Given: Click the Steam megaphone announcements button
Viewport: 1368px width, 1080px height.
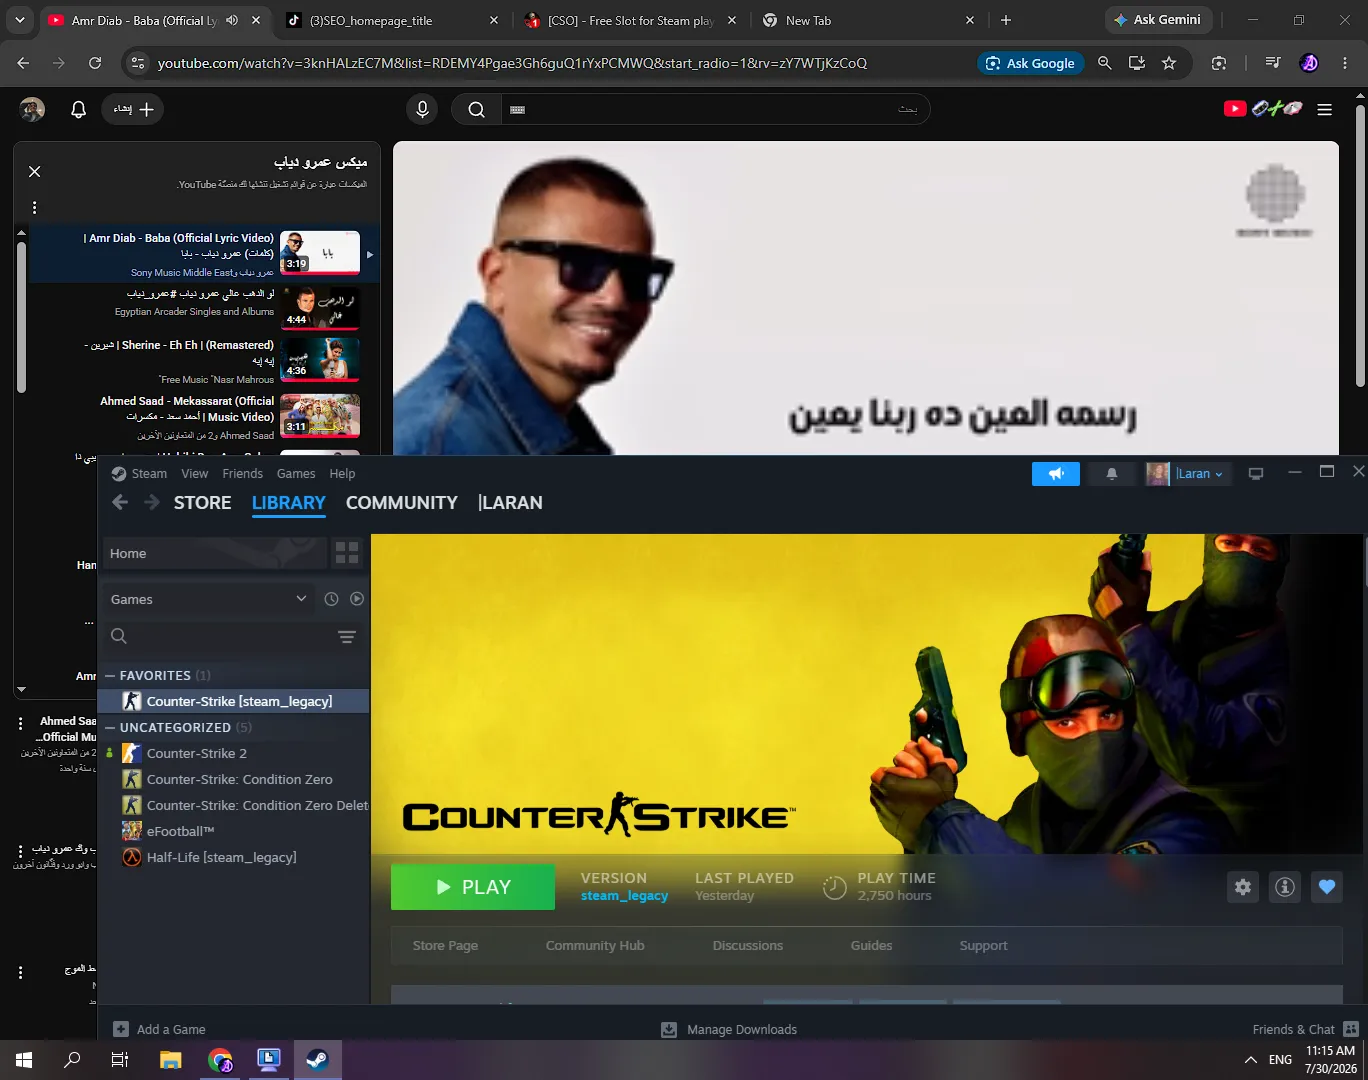Looking at the screenshot, I should click(1056, 474).
